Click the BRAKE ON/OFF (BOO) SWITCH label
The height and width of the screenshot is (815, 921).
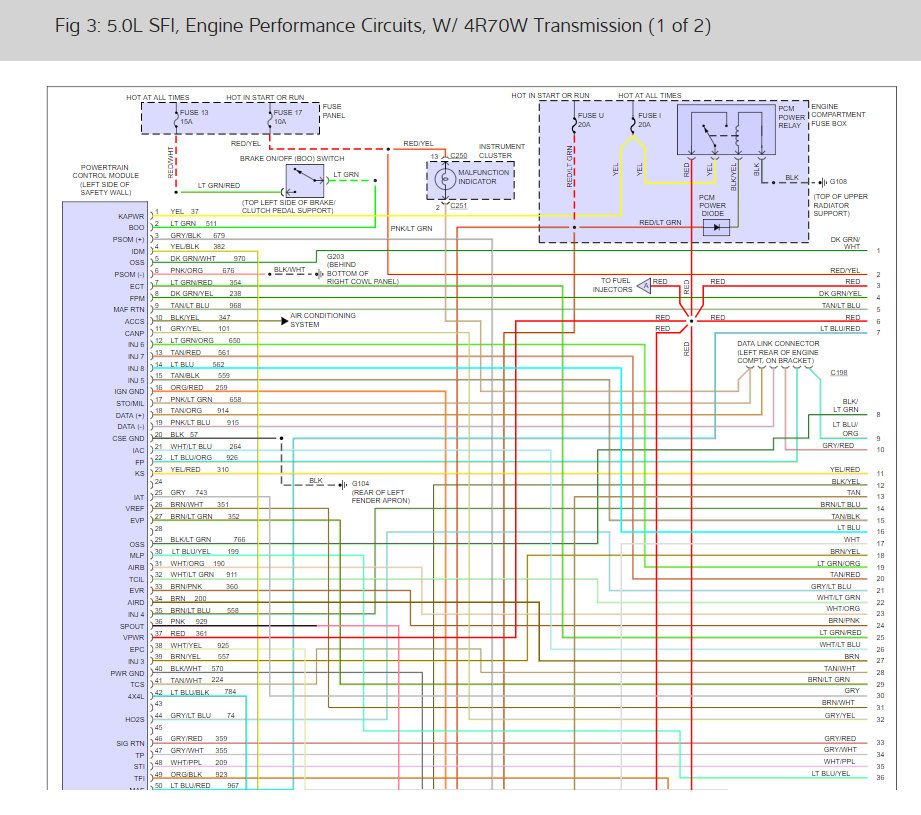(x=292, y=159)
